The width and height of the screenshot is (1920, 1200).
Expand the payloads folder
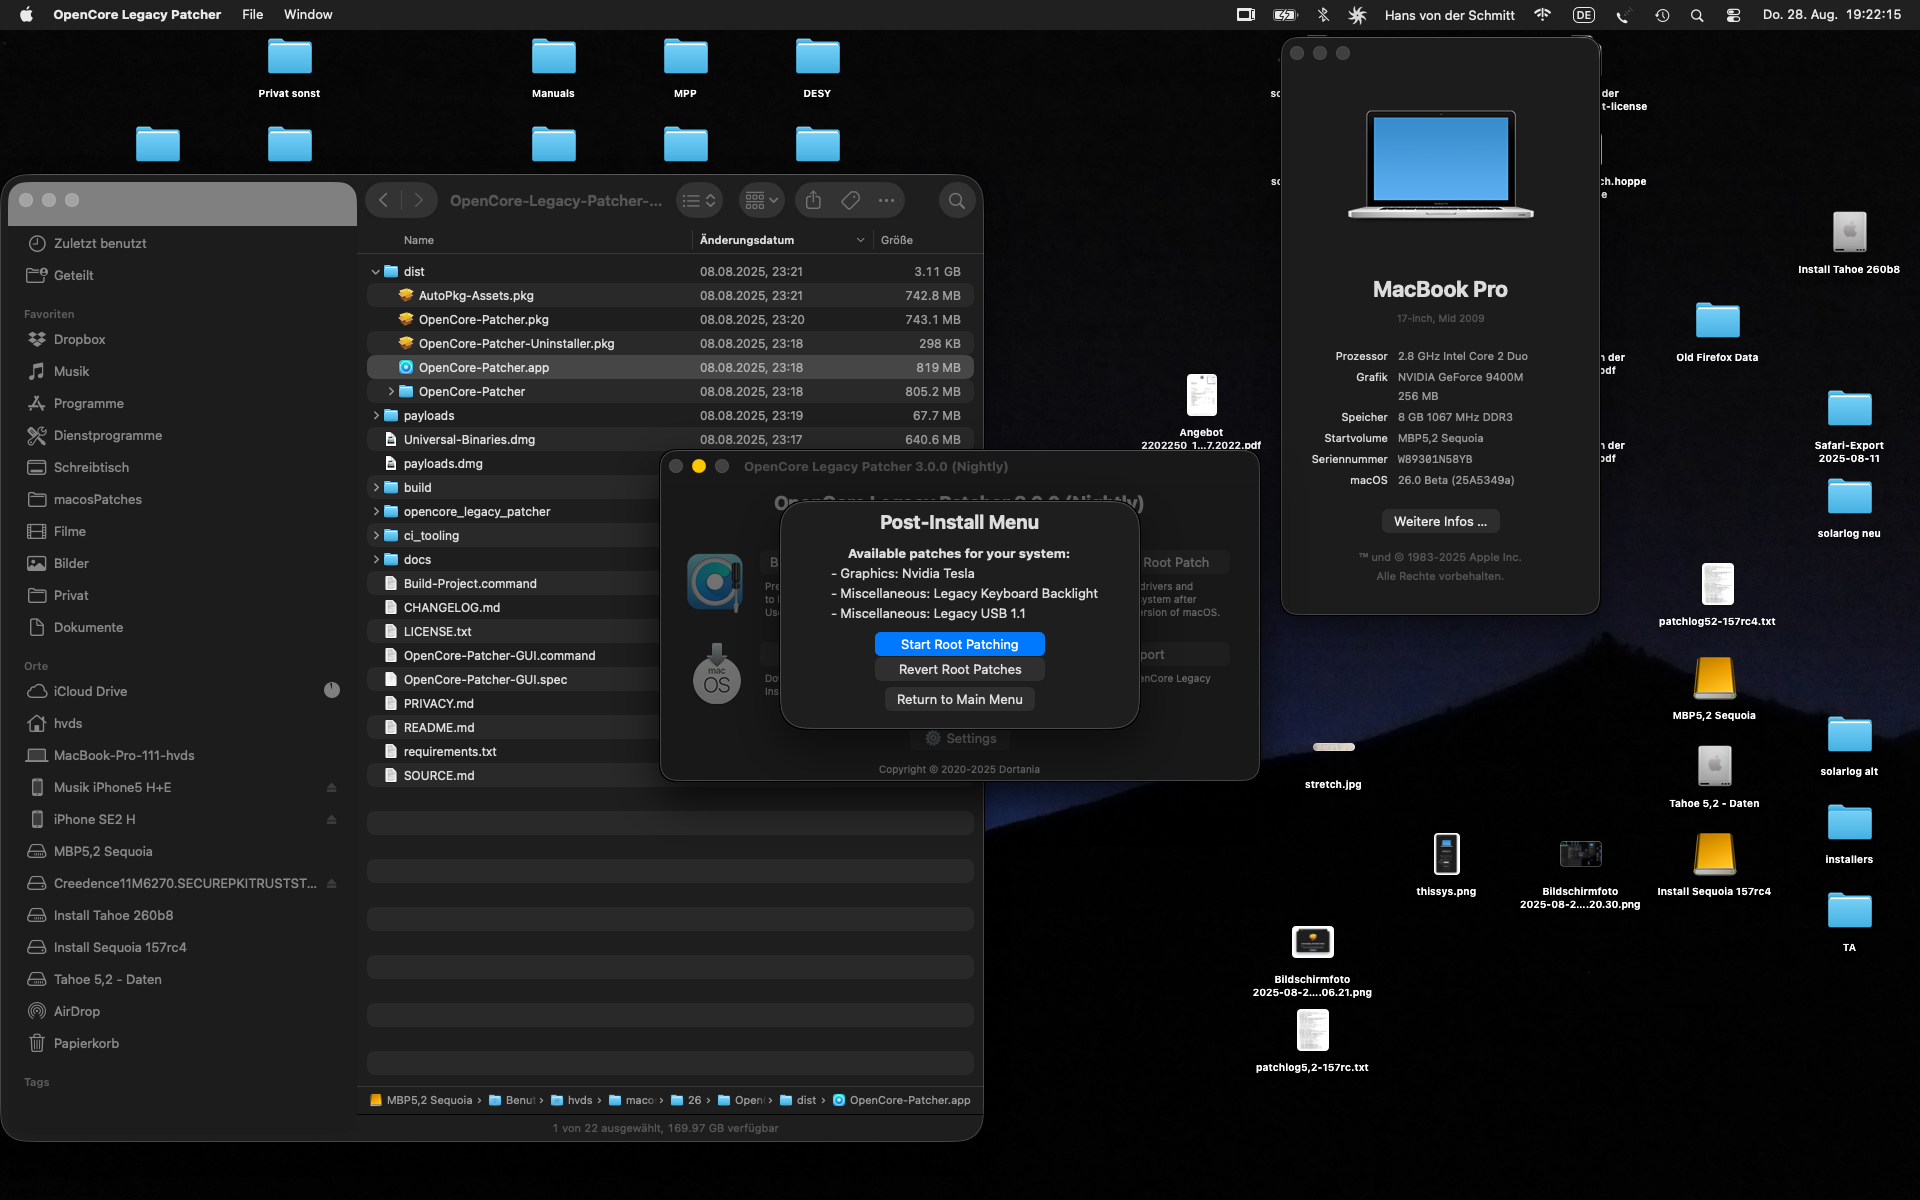[x=376, y=416]
